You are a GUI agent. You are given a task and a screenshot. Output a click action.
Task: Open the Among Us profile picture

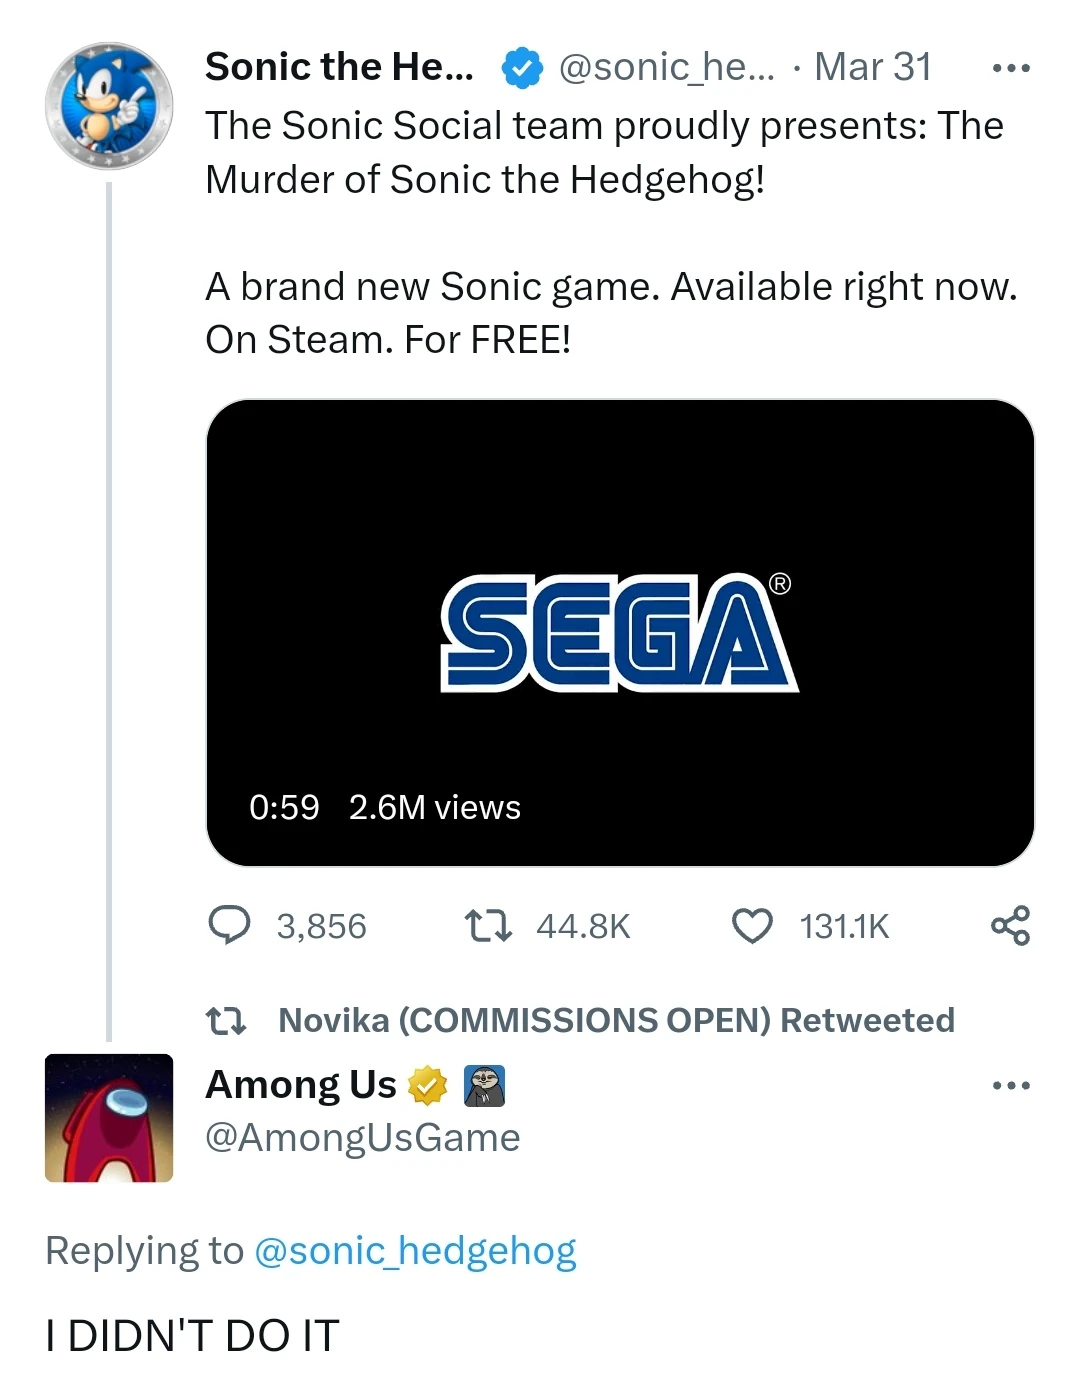(x=109, y=1118)
